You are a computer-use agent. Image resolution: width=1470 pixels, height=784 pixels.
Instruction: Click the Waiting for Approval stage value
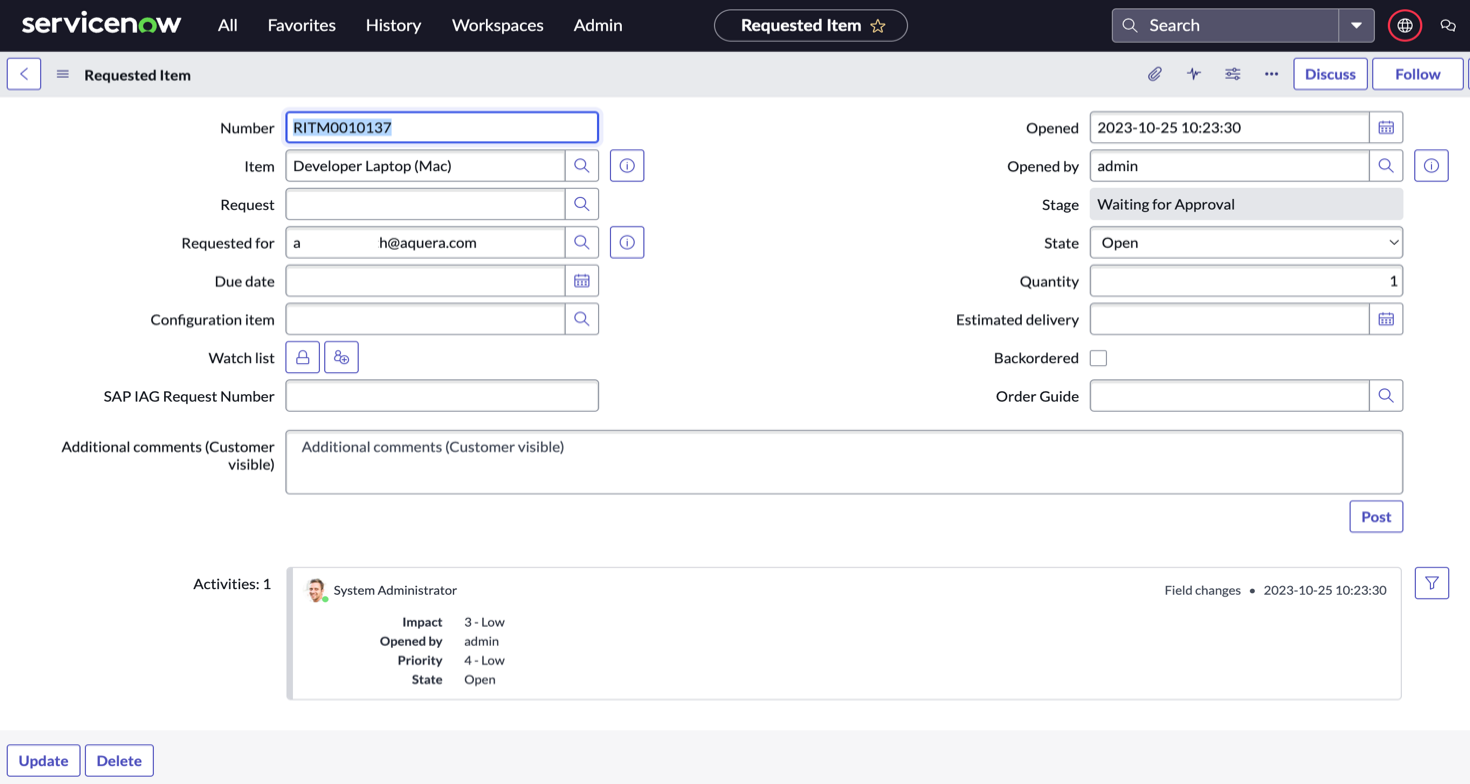(x=1246, y=204)
